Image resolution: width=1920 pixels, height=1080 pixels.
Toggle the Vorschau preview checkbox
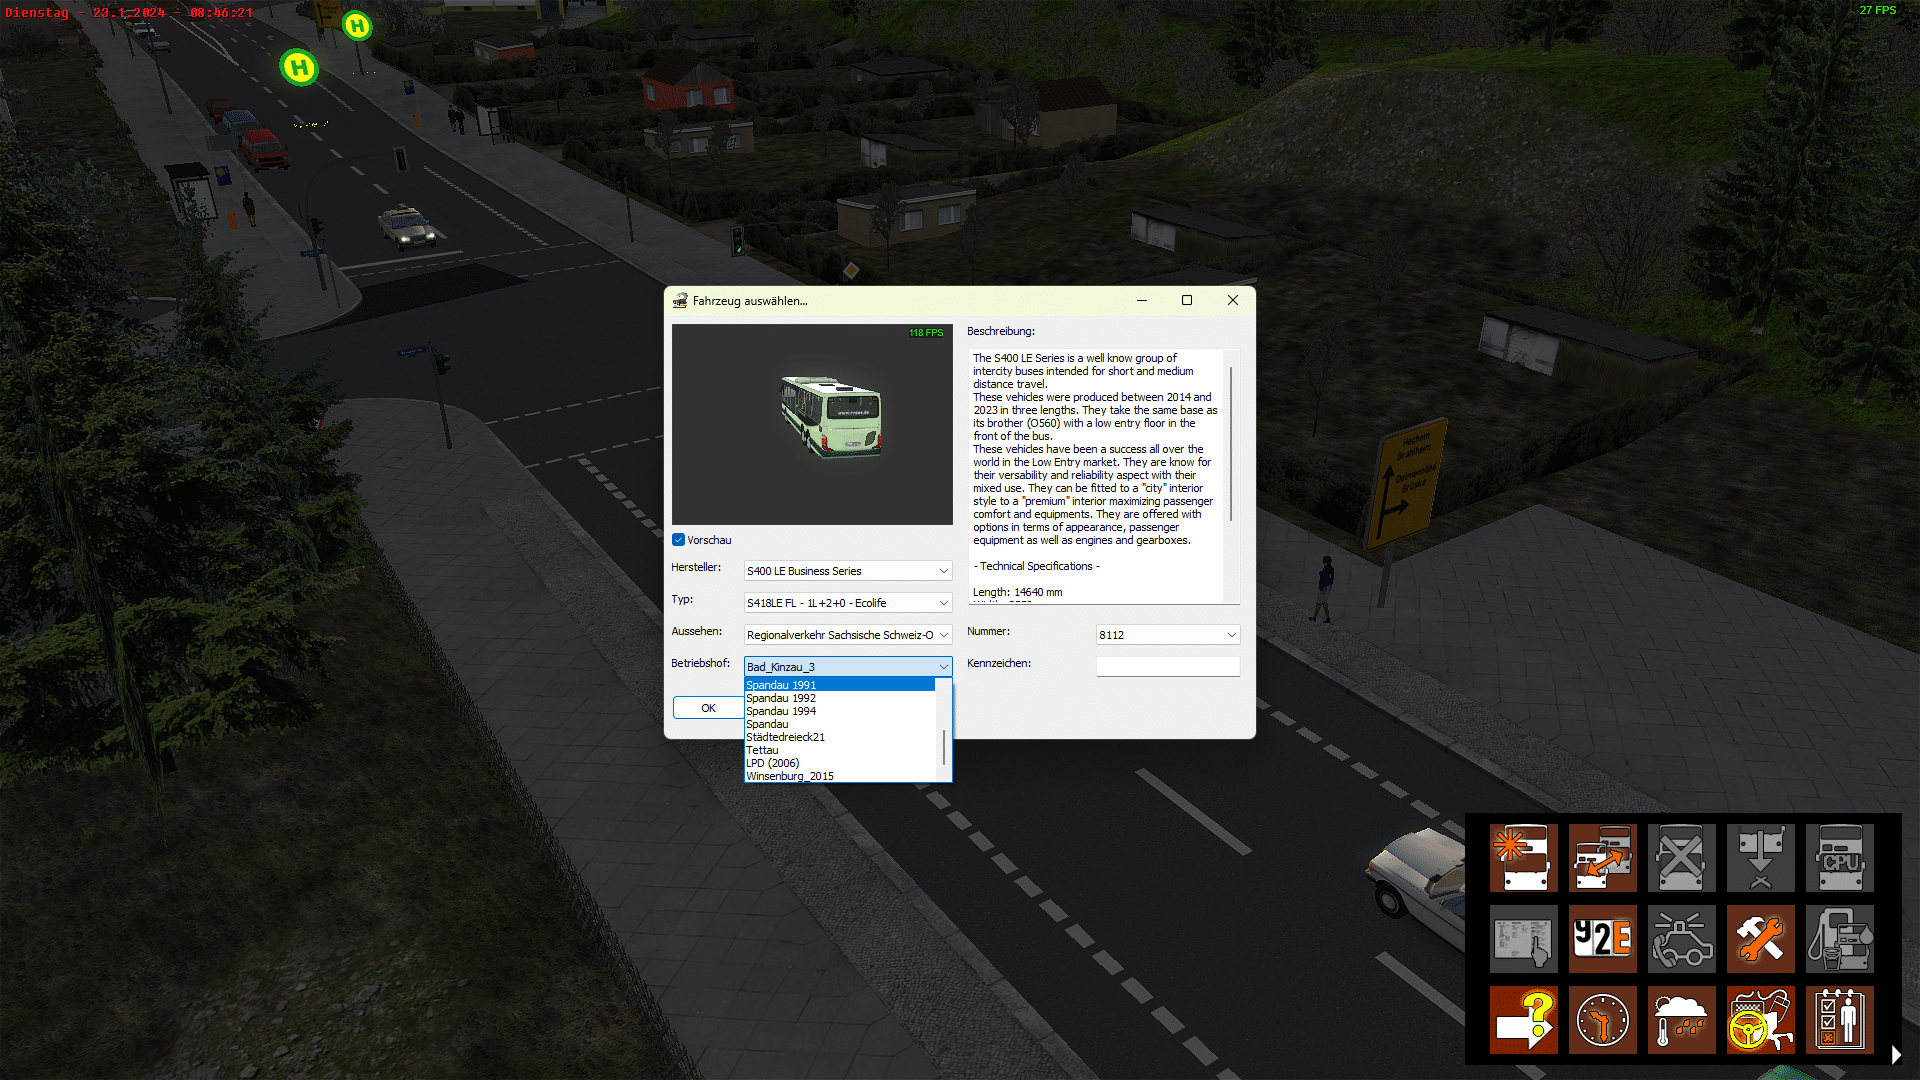(679, 540)
